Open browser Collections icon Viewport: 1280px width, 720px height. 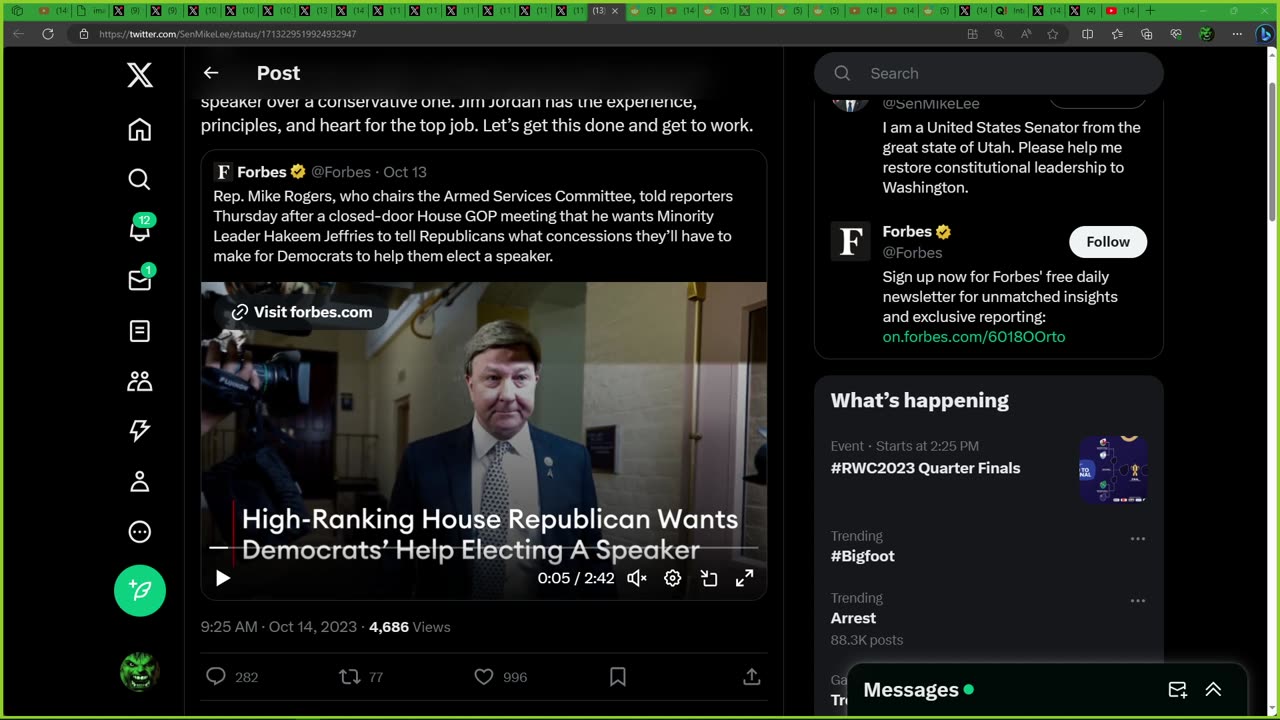point(1147,34)
